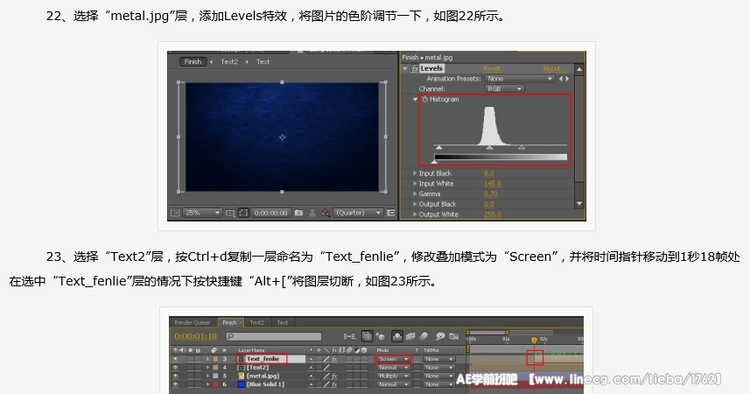Open the RGB Channel dropdown
Image resolution: width=750 pixels, height=394 pixels.
504,89
